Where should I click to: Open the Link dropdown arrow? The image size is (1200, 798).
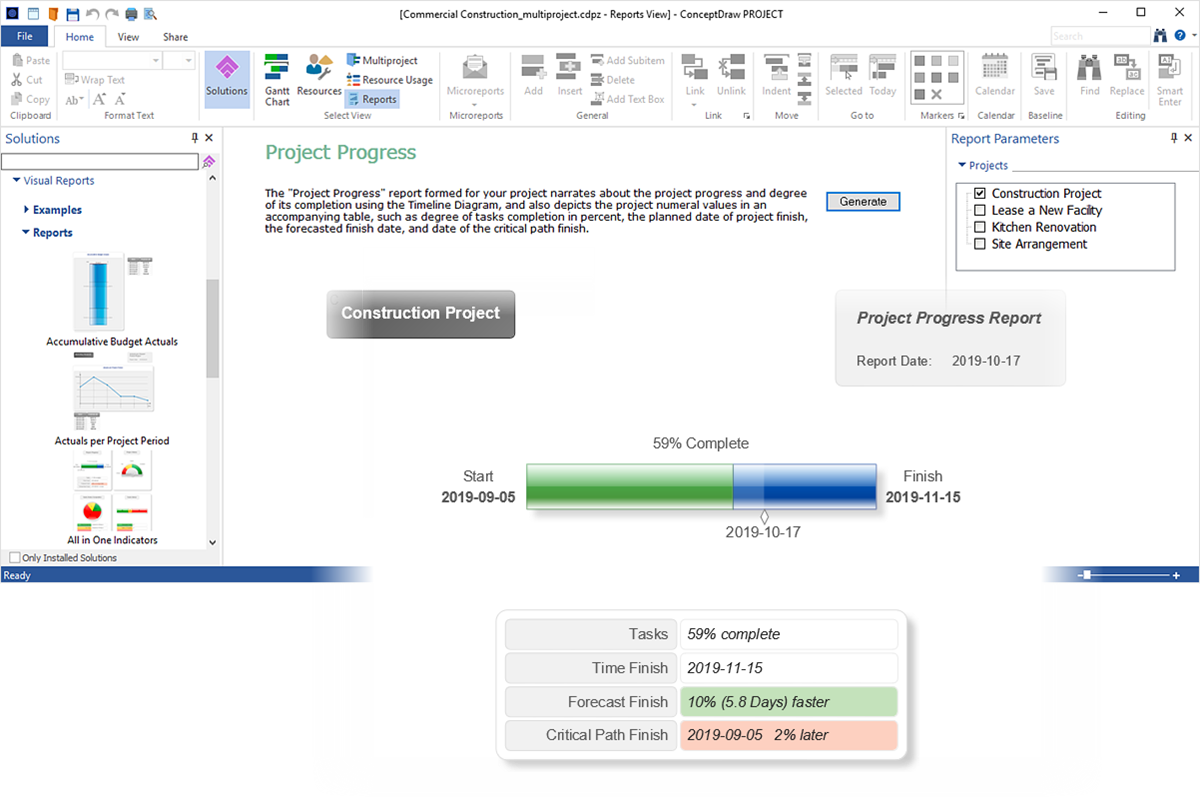695,103
